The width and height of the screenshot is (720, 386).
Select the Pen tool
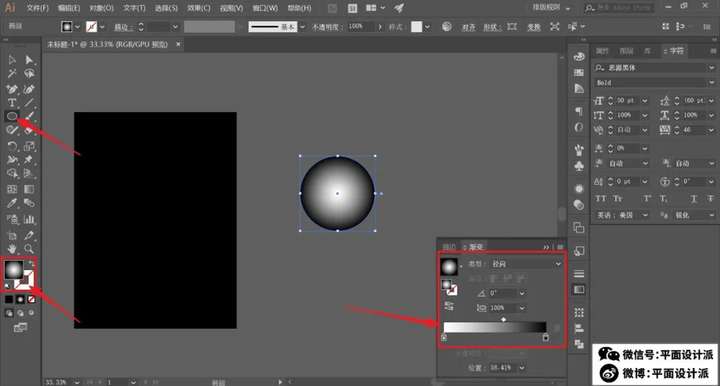pos(12,89)
